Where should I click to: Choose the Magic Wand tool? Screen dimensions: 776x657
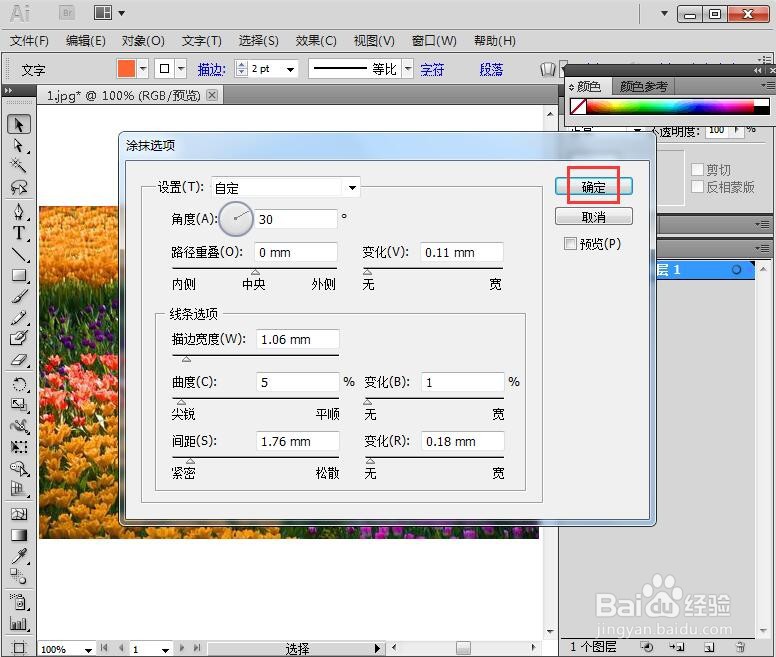(x=19, y=166)
